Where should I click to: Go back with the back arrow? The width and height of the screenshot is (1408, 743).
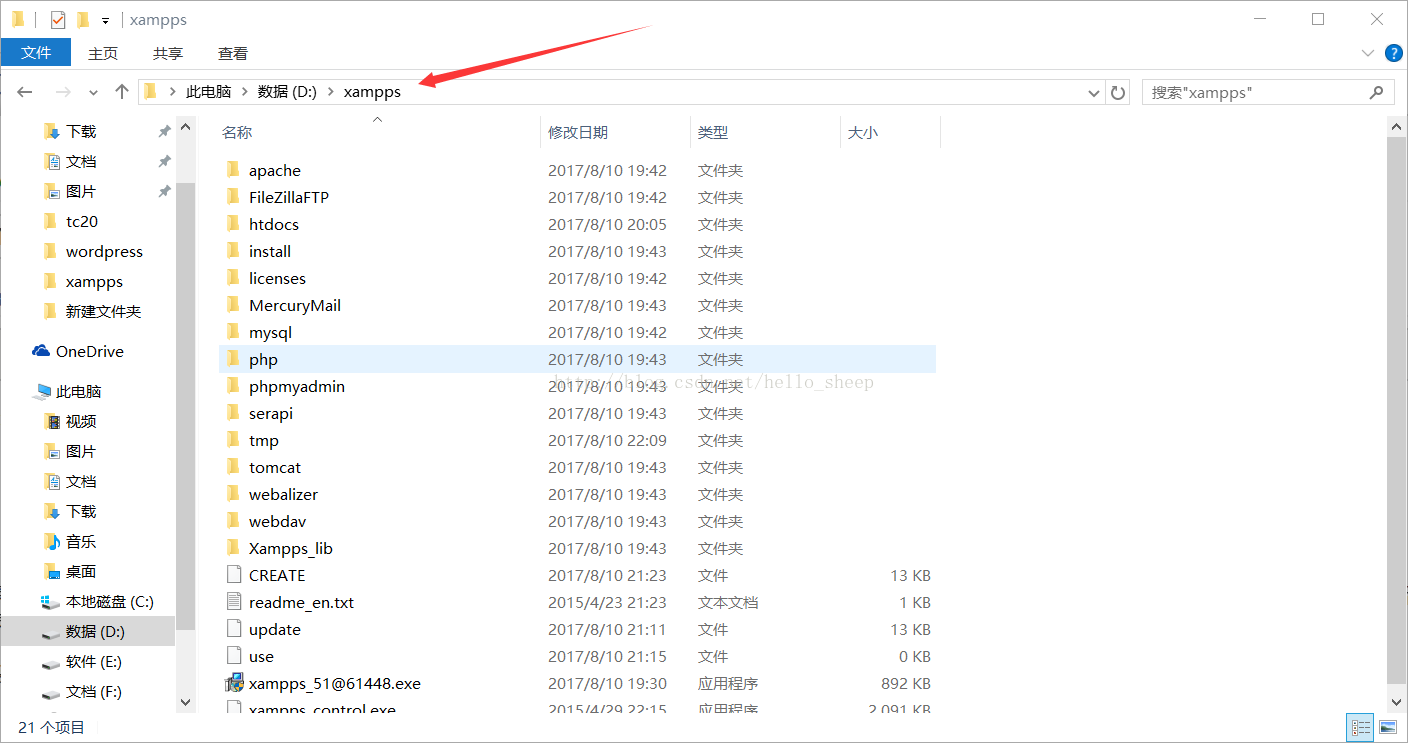pyautogui.click(x=25, y=92)
